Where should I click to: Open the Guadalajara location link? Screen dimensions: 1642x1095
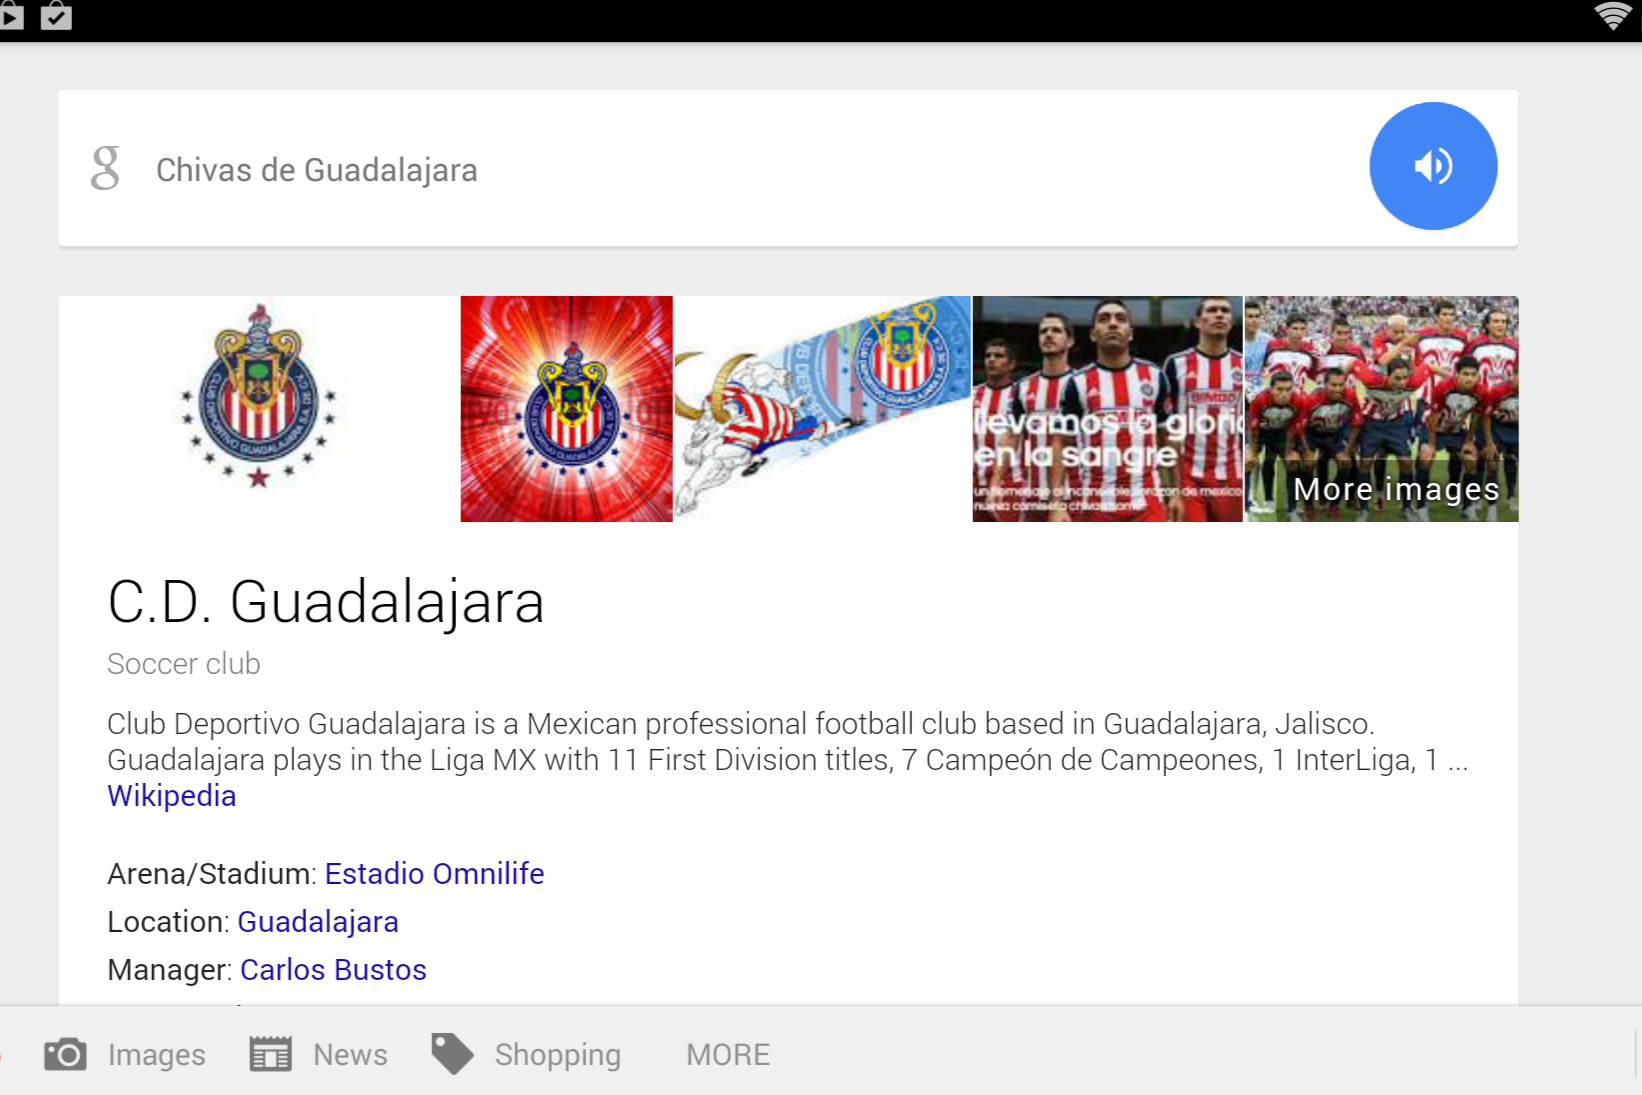[x=318, y=922]
